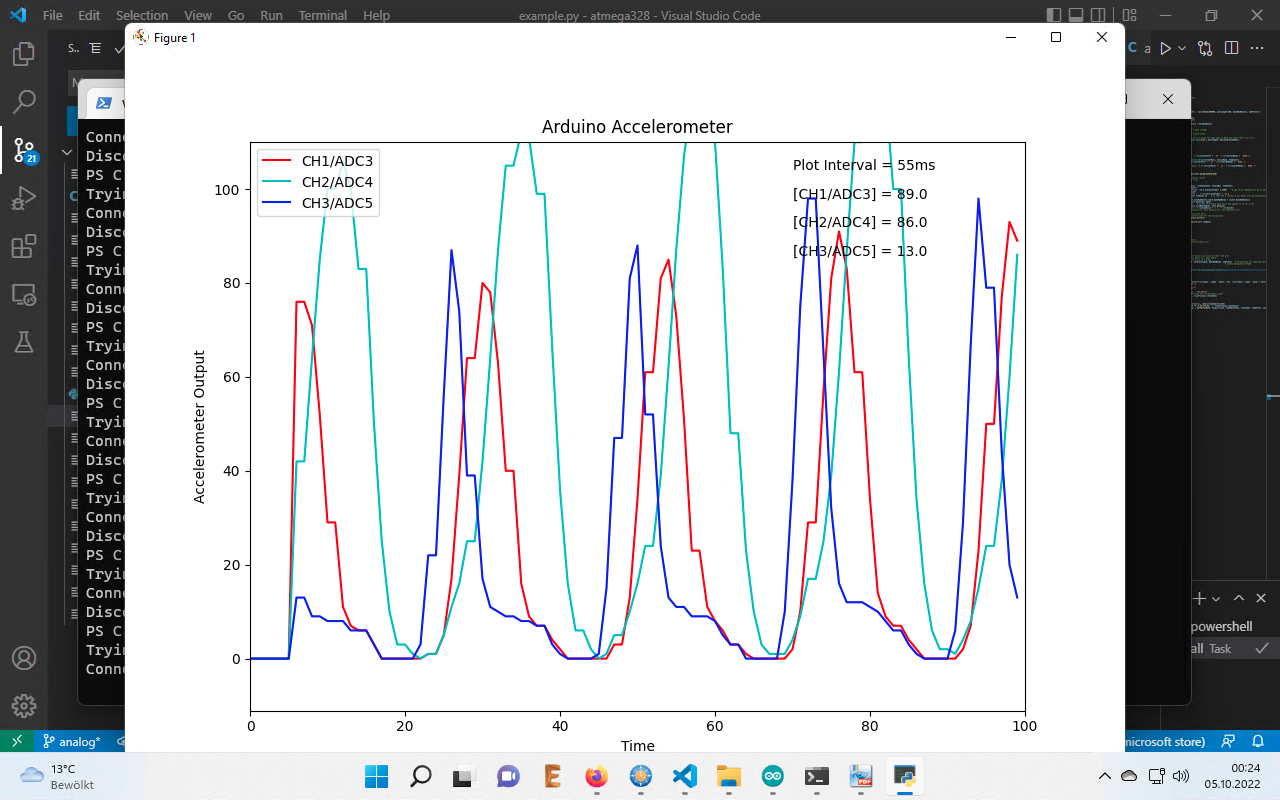Open taskbar Search magnifier
The height and width of the screenshot is (800, 1280).
point(421,776)
